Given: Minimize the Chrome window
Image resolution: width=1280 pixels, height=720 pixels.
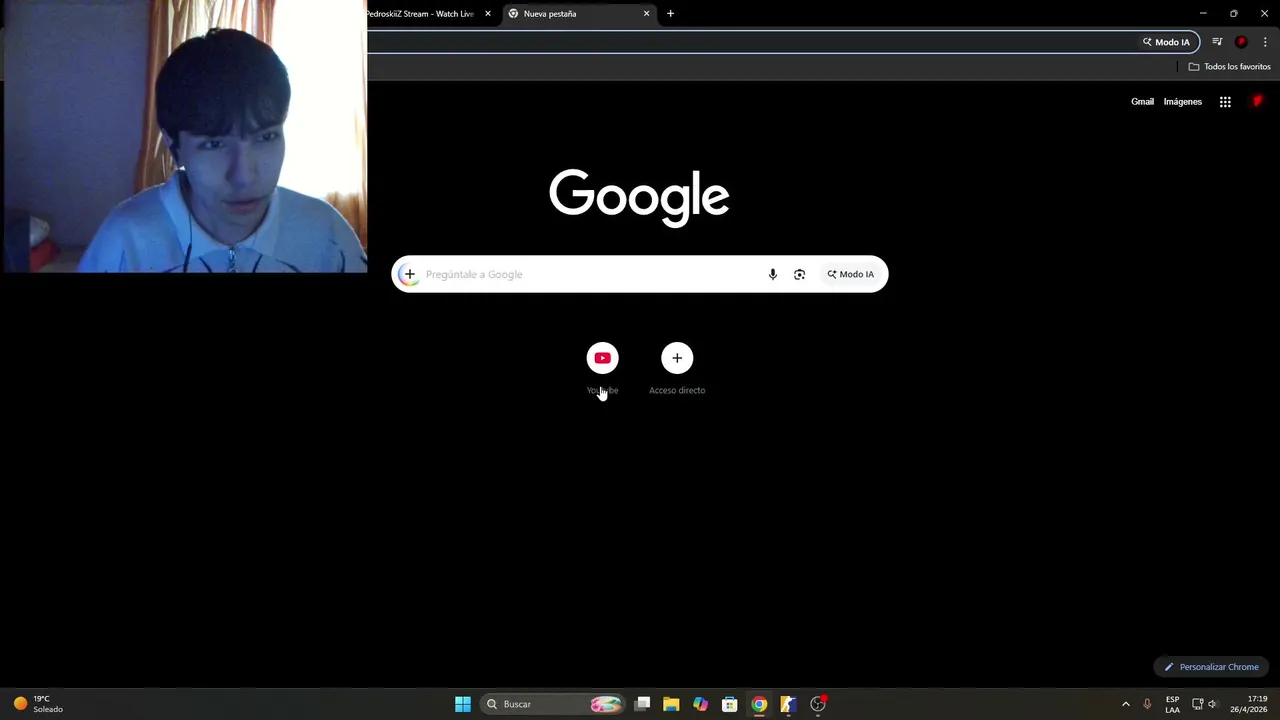Looking at the screenshot, I should click(1203, 13).
